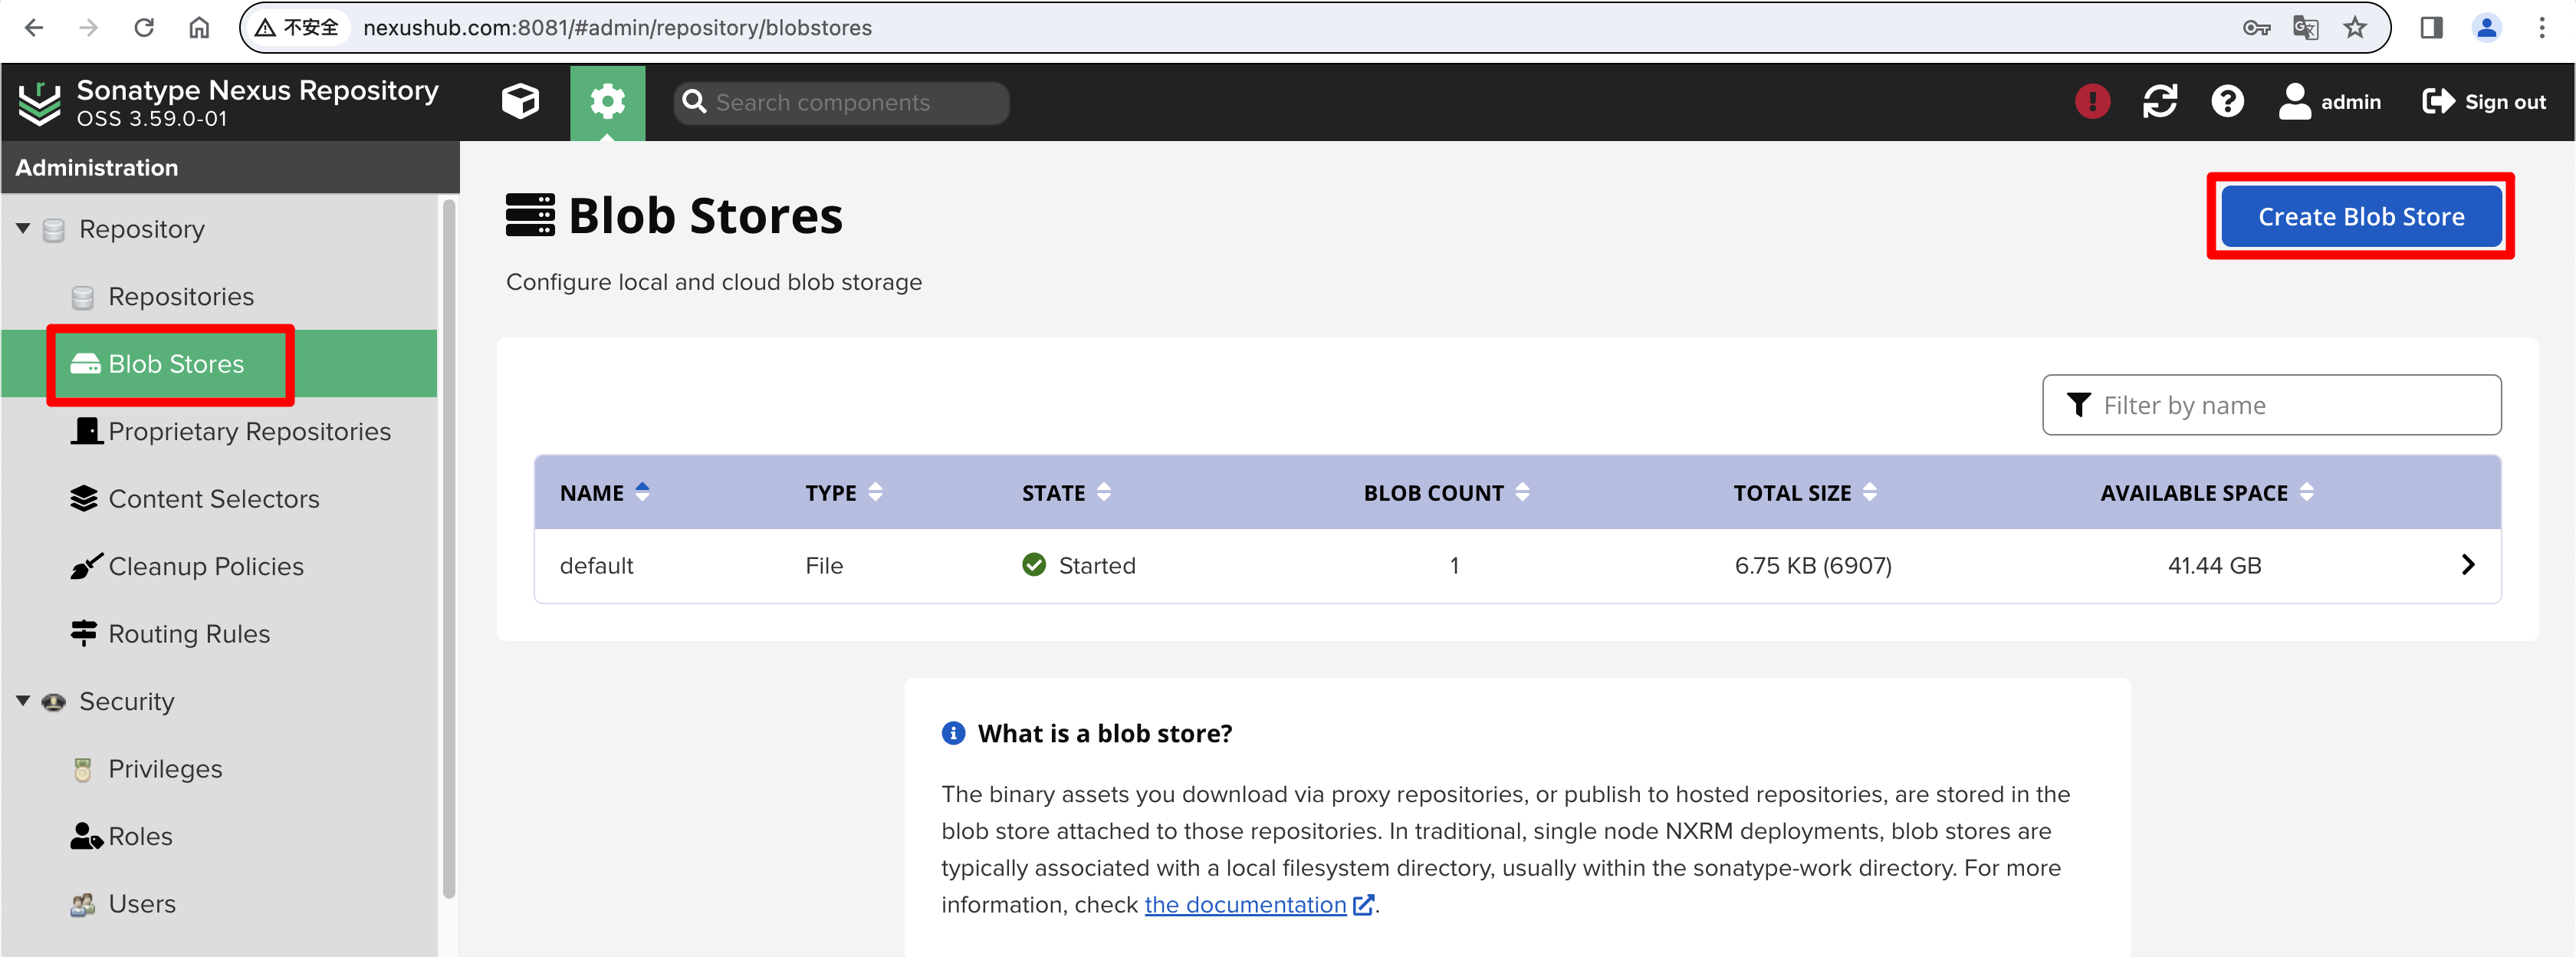Toggle the browser side panel icon
The width and height of the screenshot is (2576, 957).
coord(2432,28)
